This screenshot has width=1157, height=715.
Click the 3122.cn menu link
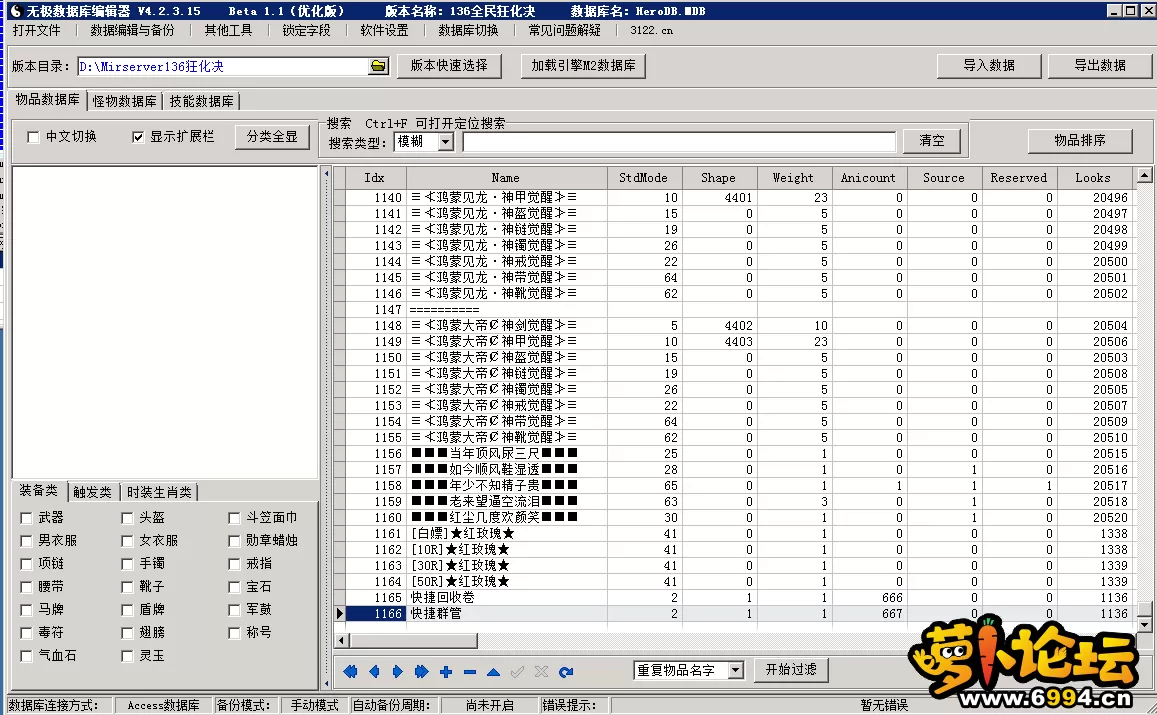(651, 30)
